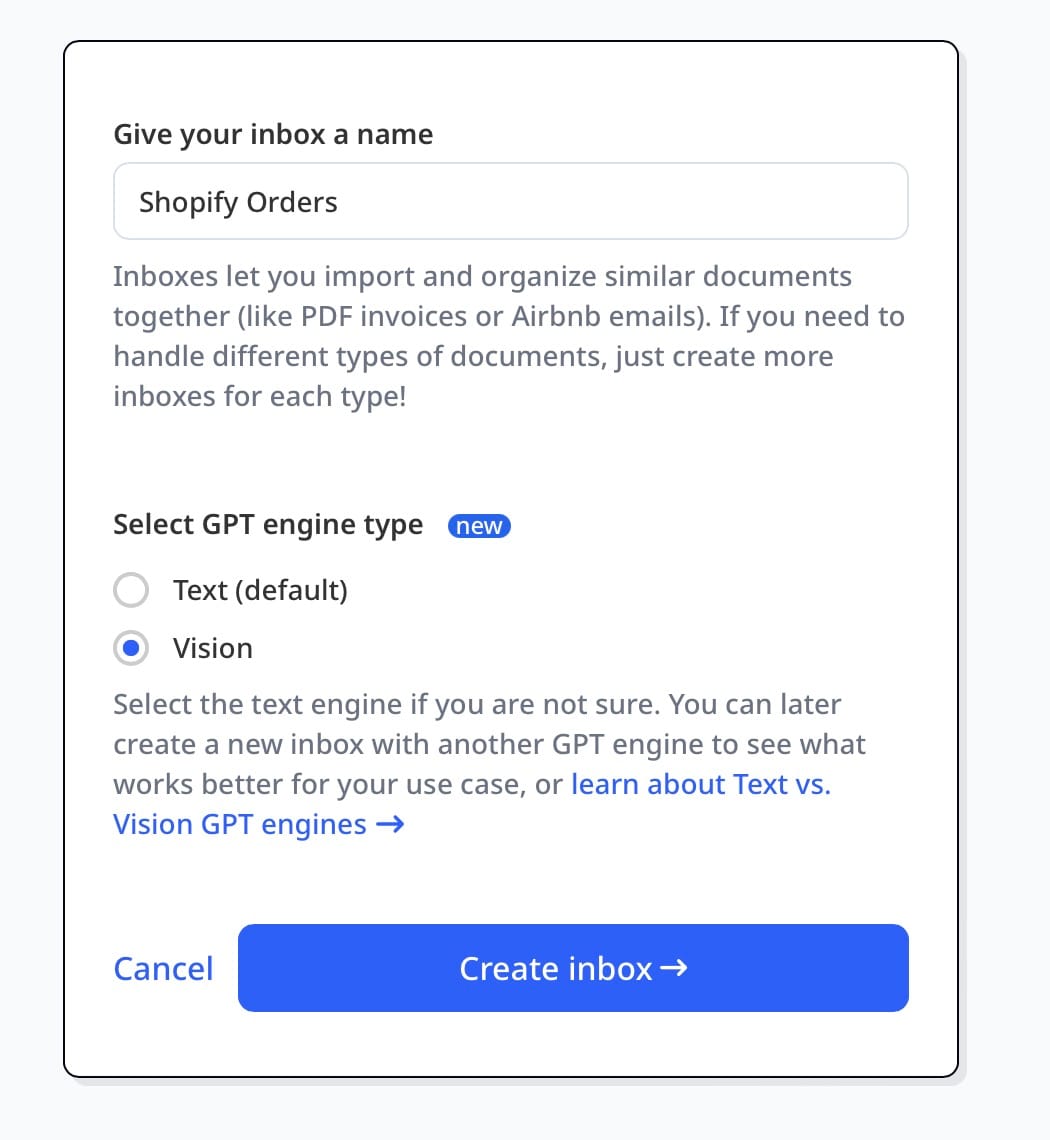1050x1140 pixels.
Task: Click the inbox name input field
Action: pyautogui.click(x=510, y=202)
